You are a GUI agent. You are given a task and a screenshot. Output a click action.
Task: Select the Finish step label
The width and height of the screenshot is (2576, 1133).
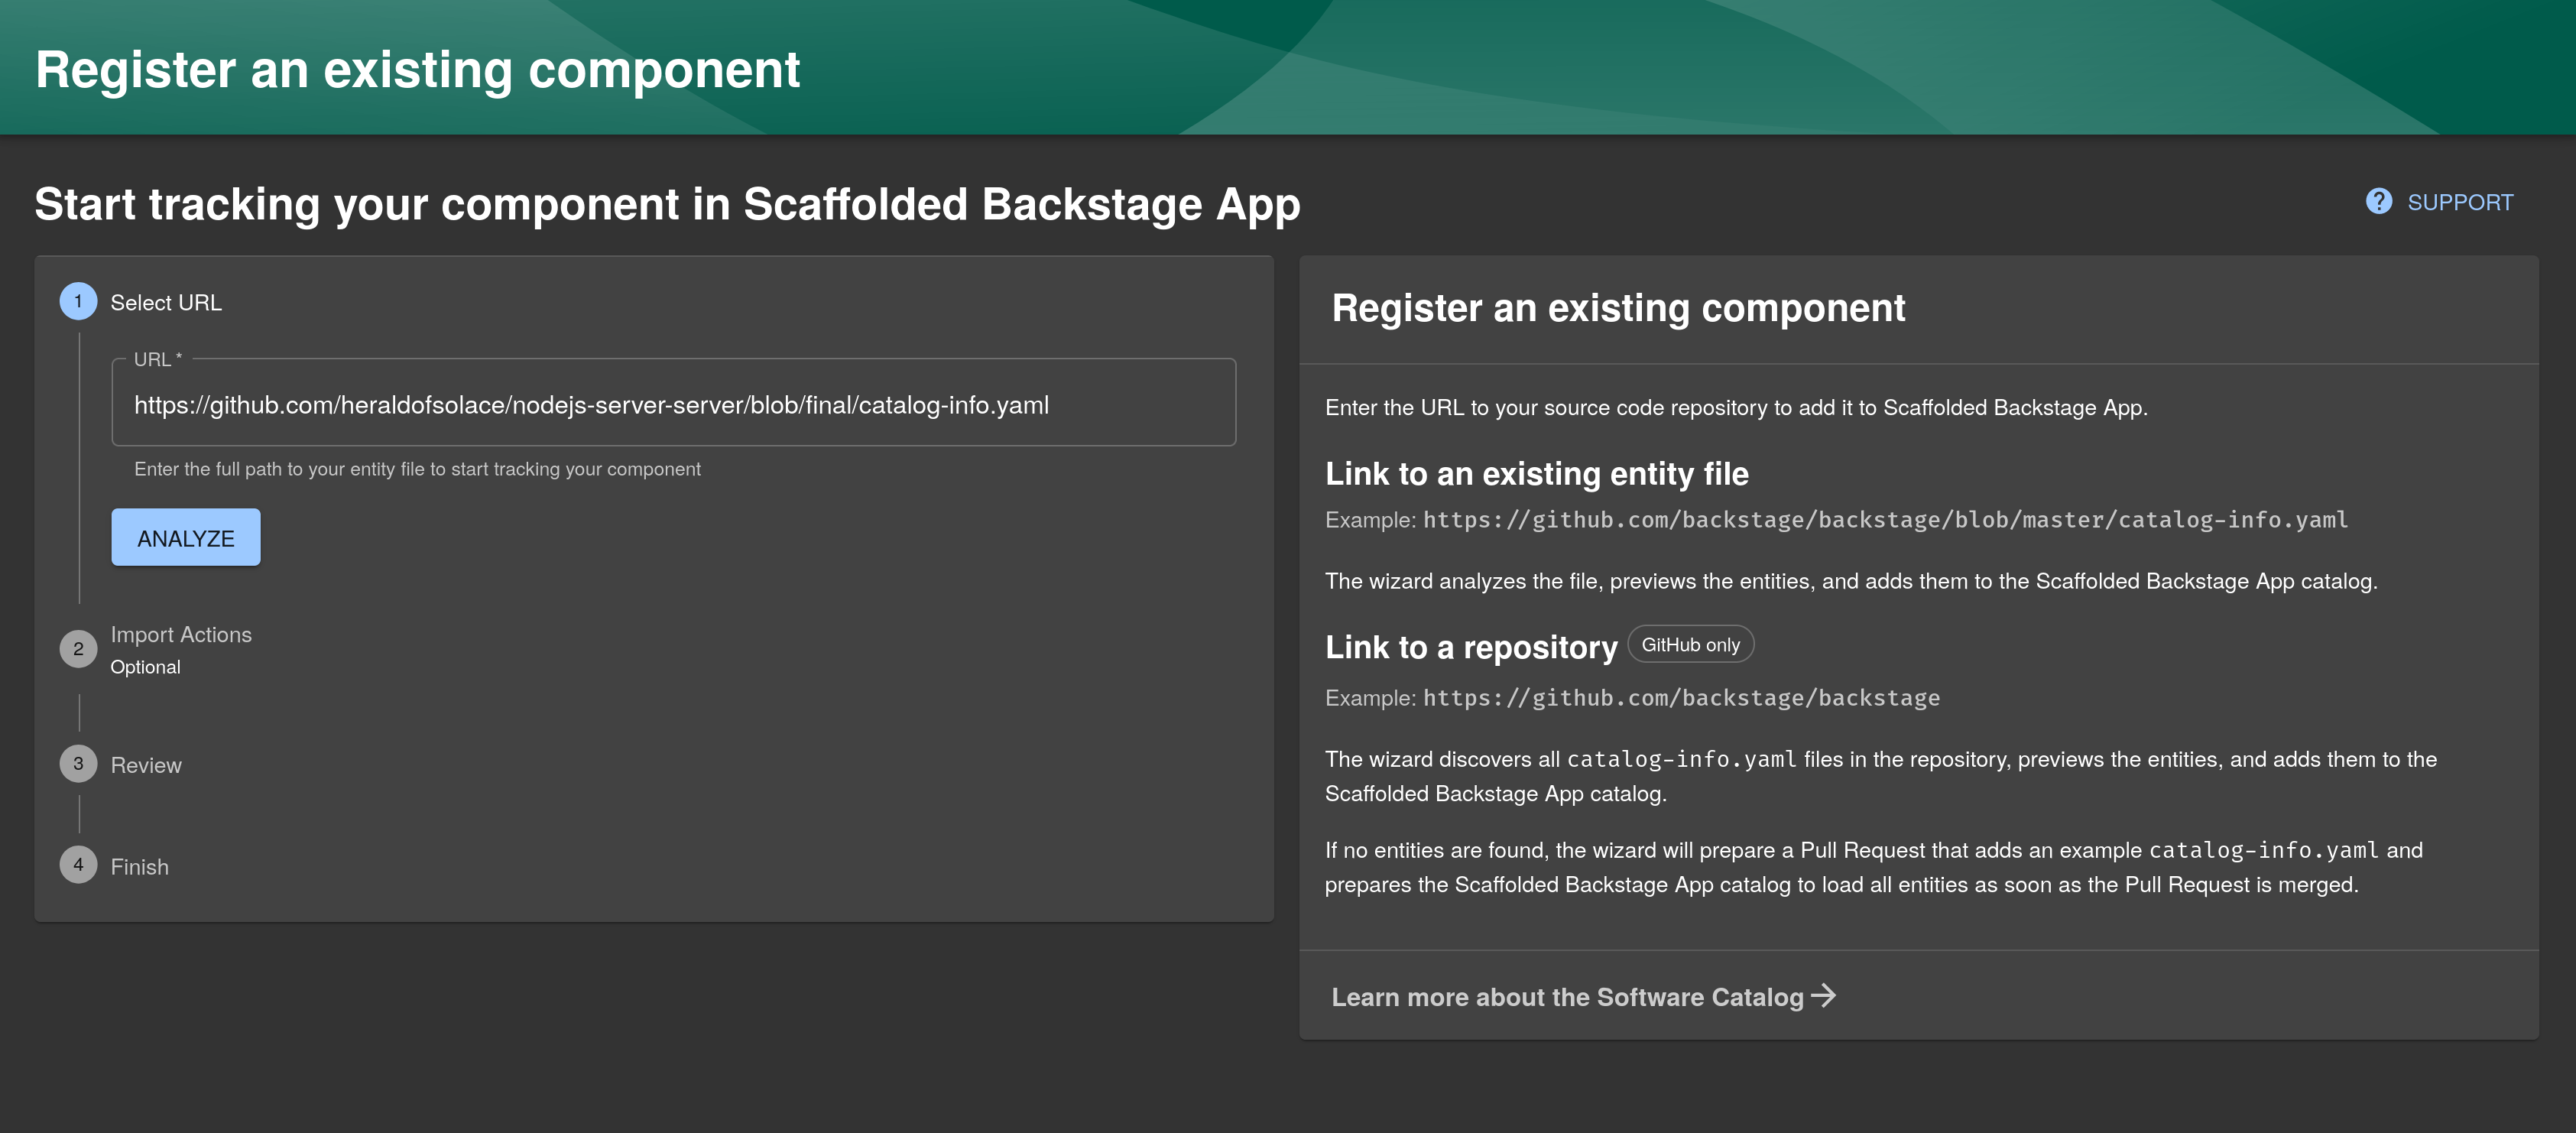[x=139, y=867]
